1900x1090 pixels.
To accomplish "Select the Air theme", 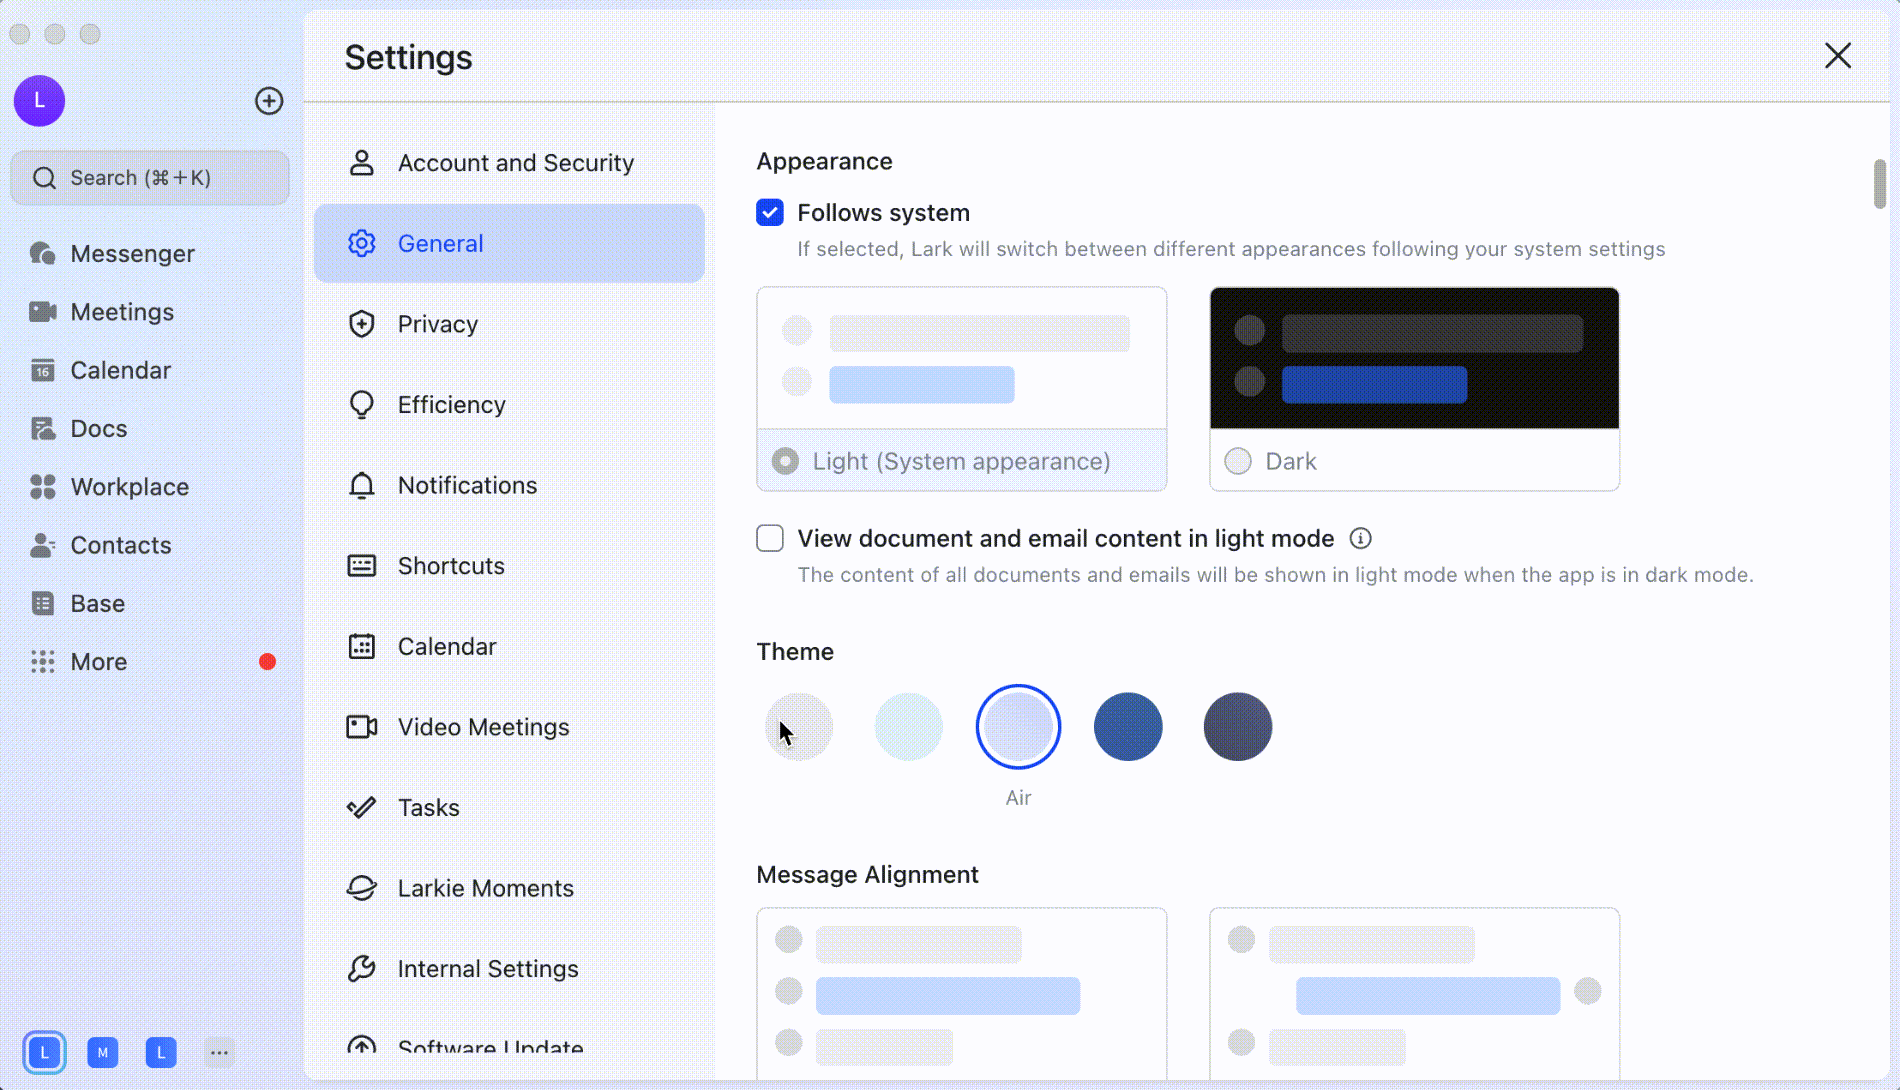I will 1018,726.
